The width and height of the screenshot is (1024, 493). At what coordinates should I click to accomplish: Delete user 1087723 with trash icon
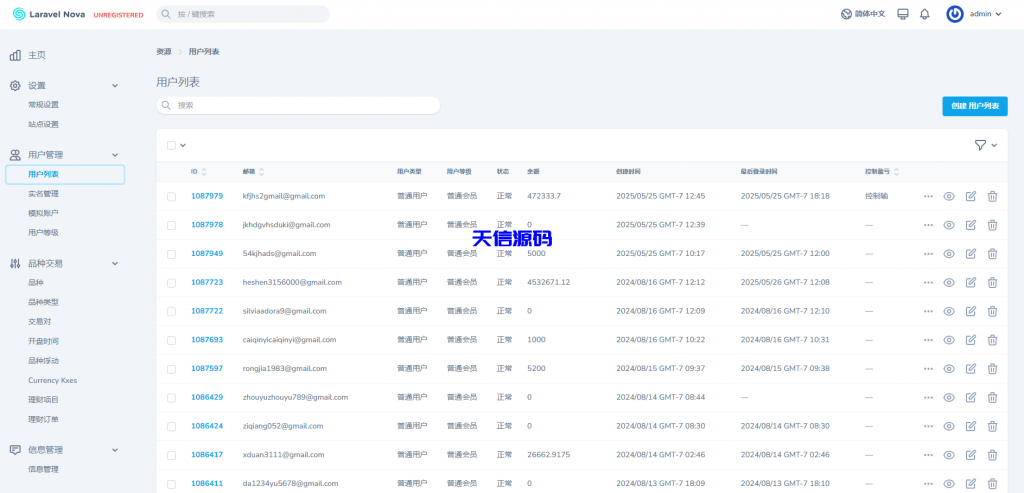993,282
